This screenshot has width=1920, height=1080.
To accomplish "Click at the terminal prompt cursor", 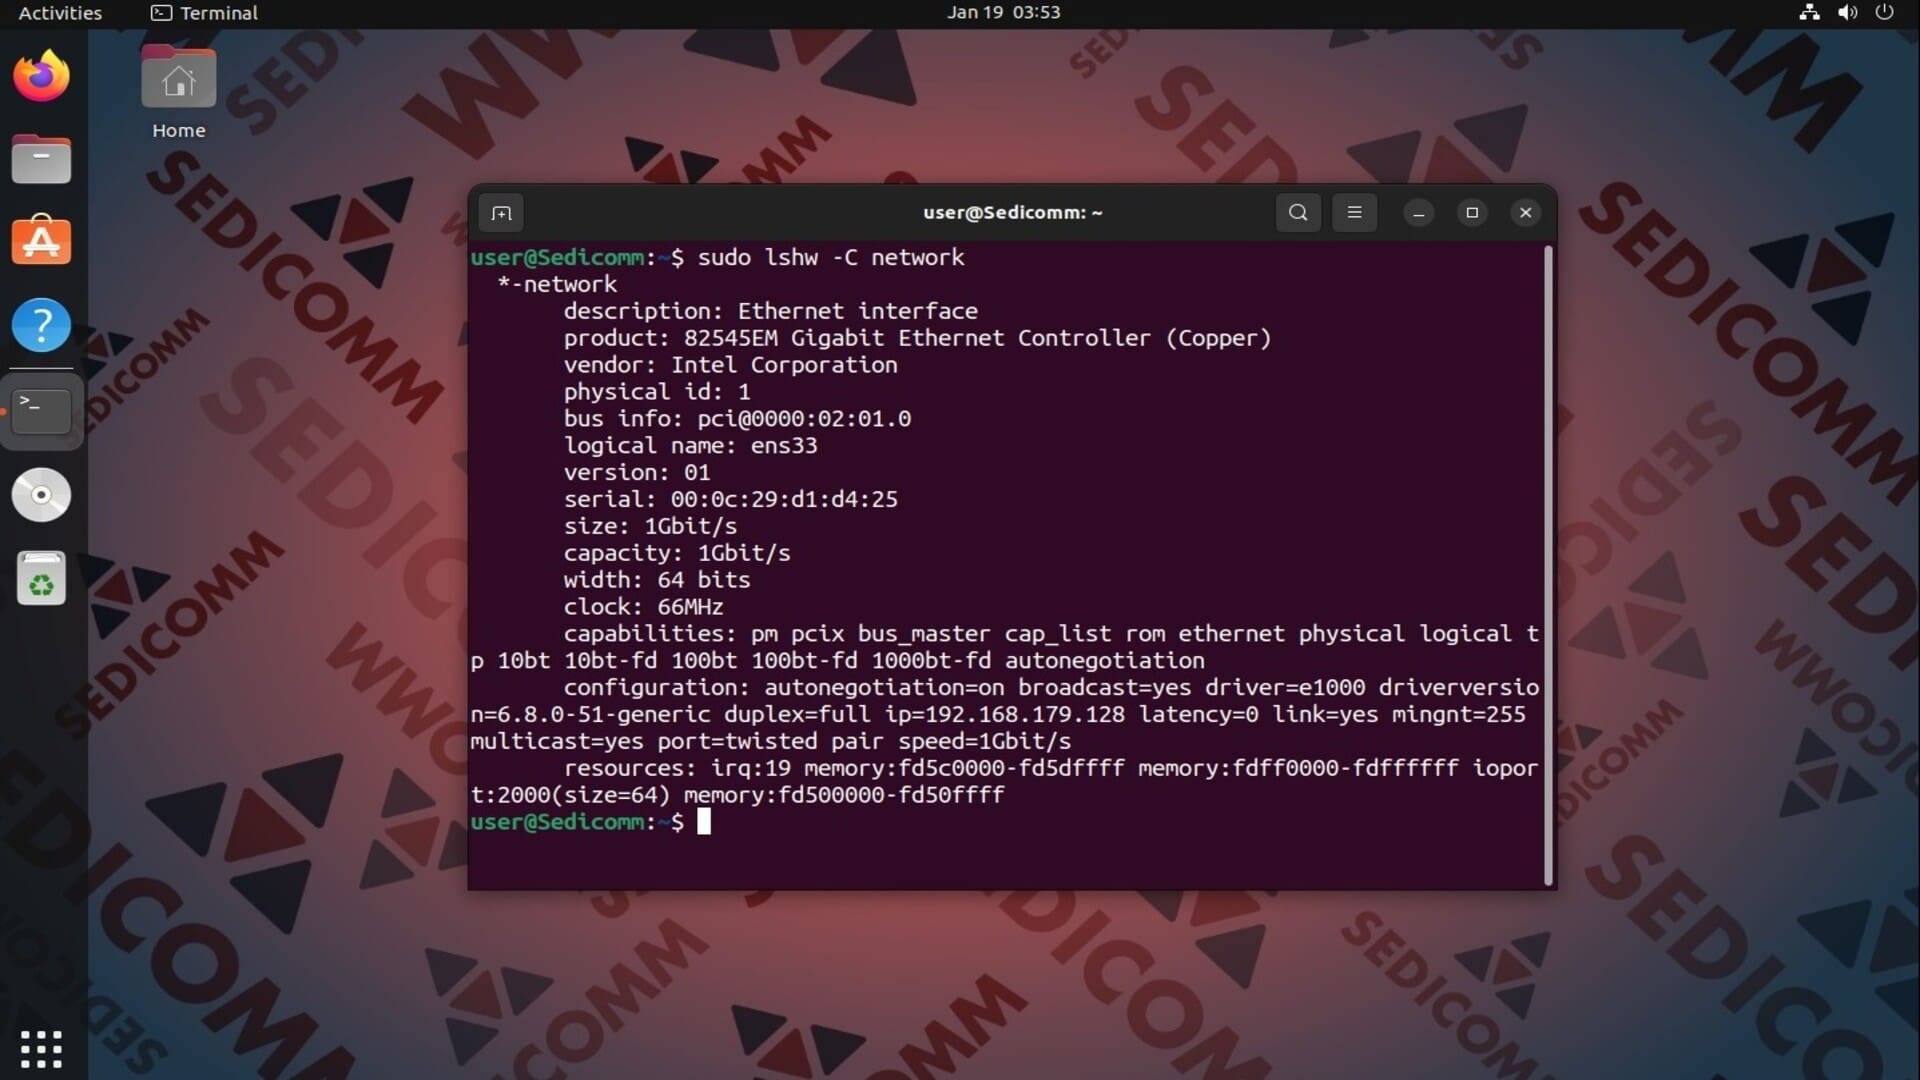I will [x=704, y=822].
